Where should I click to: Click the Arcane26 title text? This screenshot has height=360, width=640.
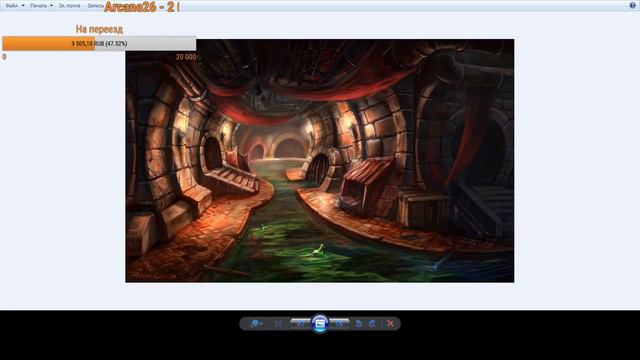pyautogui.click(x=130, y=7)
